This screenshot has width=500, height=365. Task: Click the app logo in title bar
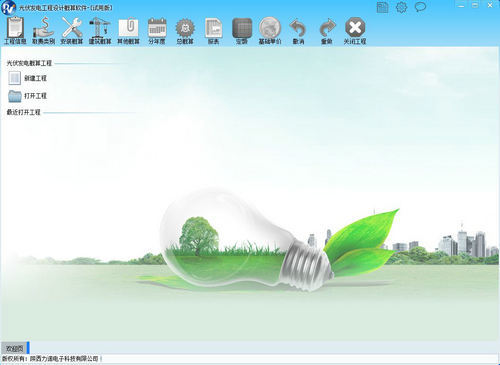pos(8,7)
